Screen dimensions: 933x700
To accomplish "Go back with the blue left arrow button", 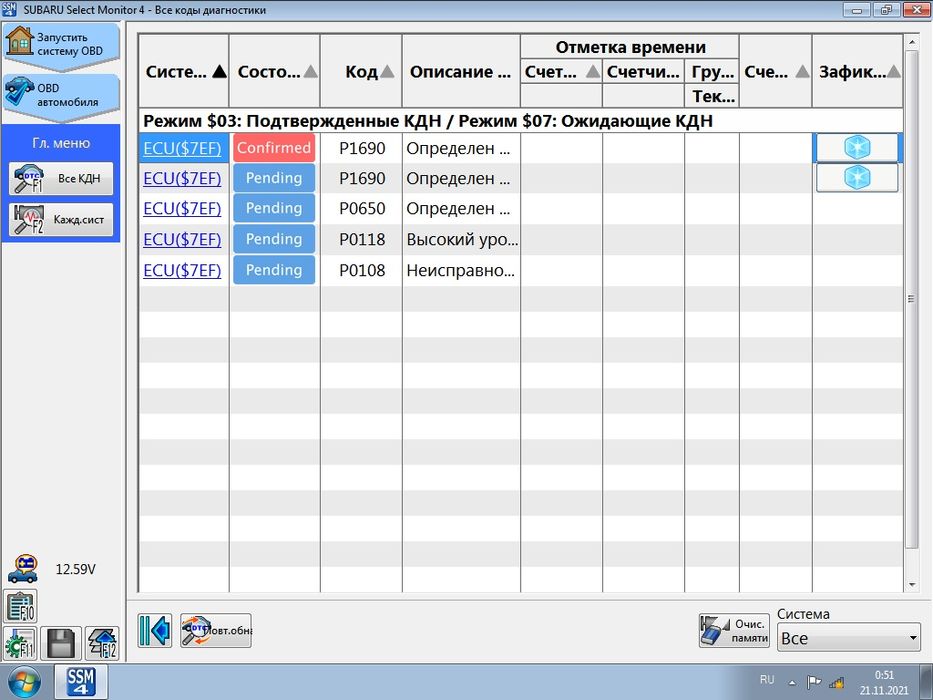I will [x=155, y=630].
